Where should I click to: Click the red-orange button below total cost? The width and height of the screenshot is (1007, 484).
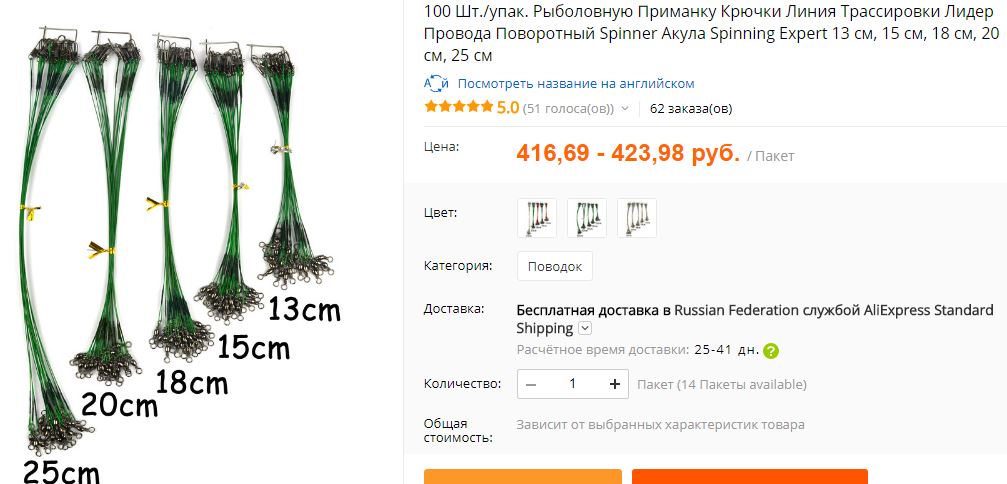[749, 476]
